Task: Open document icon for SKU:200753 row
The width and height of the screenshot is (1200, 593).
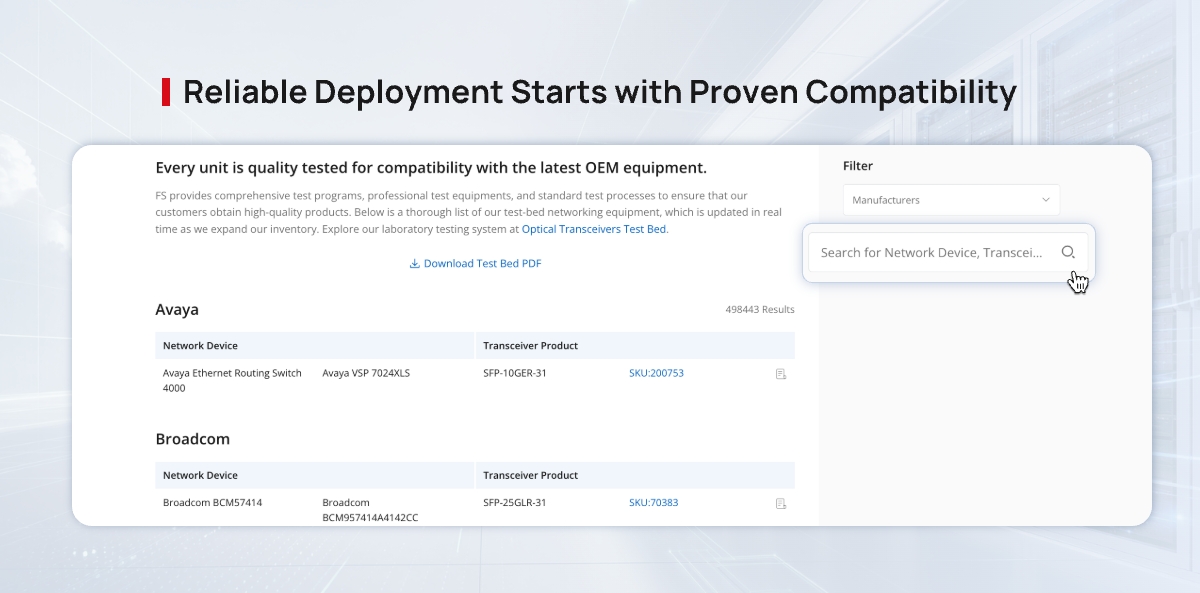Action: coord(781,374)
